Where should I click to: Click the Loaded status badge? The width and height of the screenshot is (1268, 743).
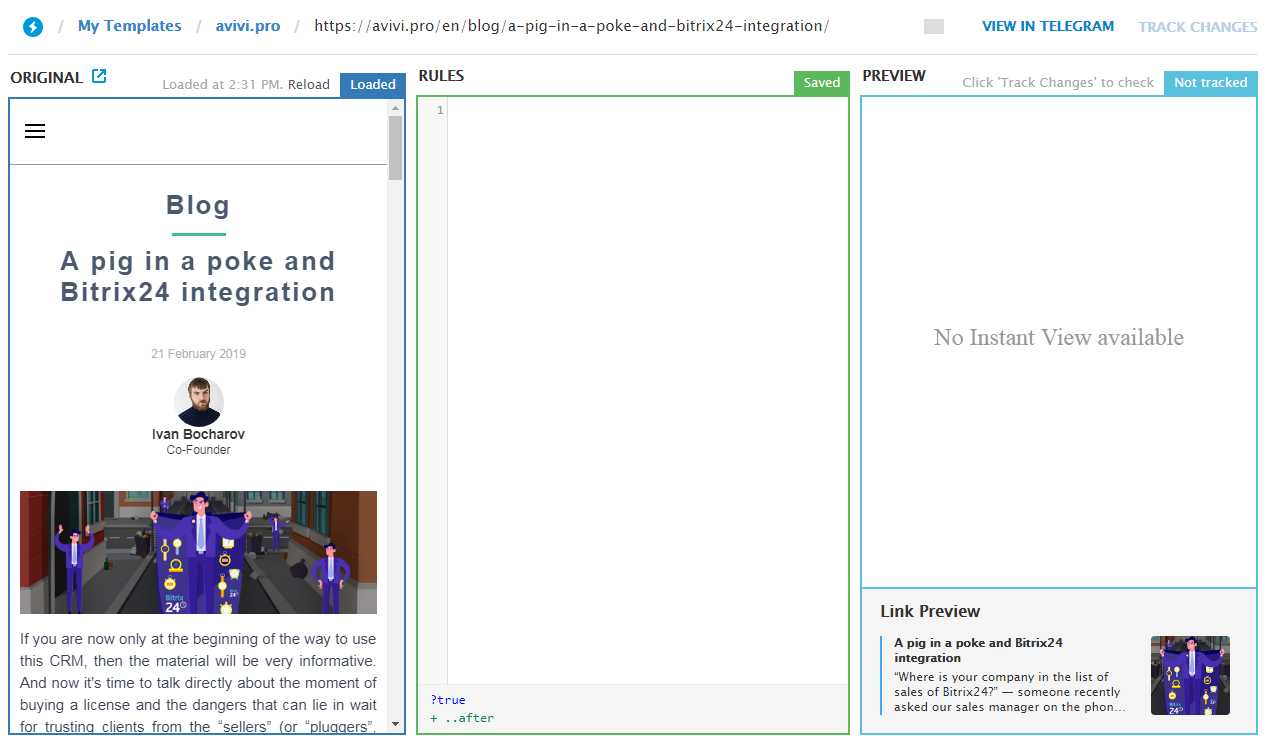[x=373, y=85]
